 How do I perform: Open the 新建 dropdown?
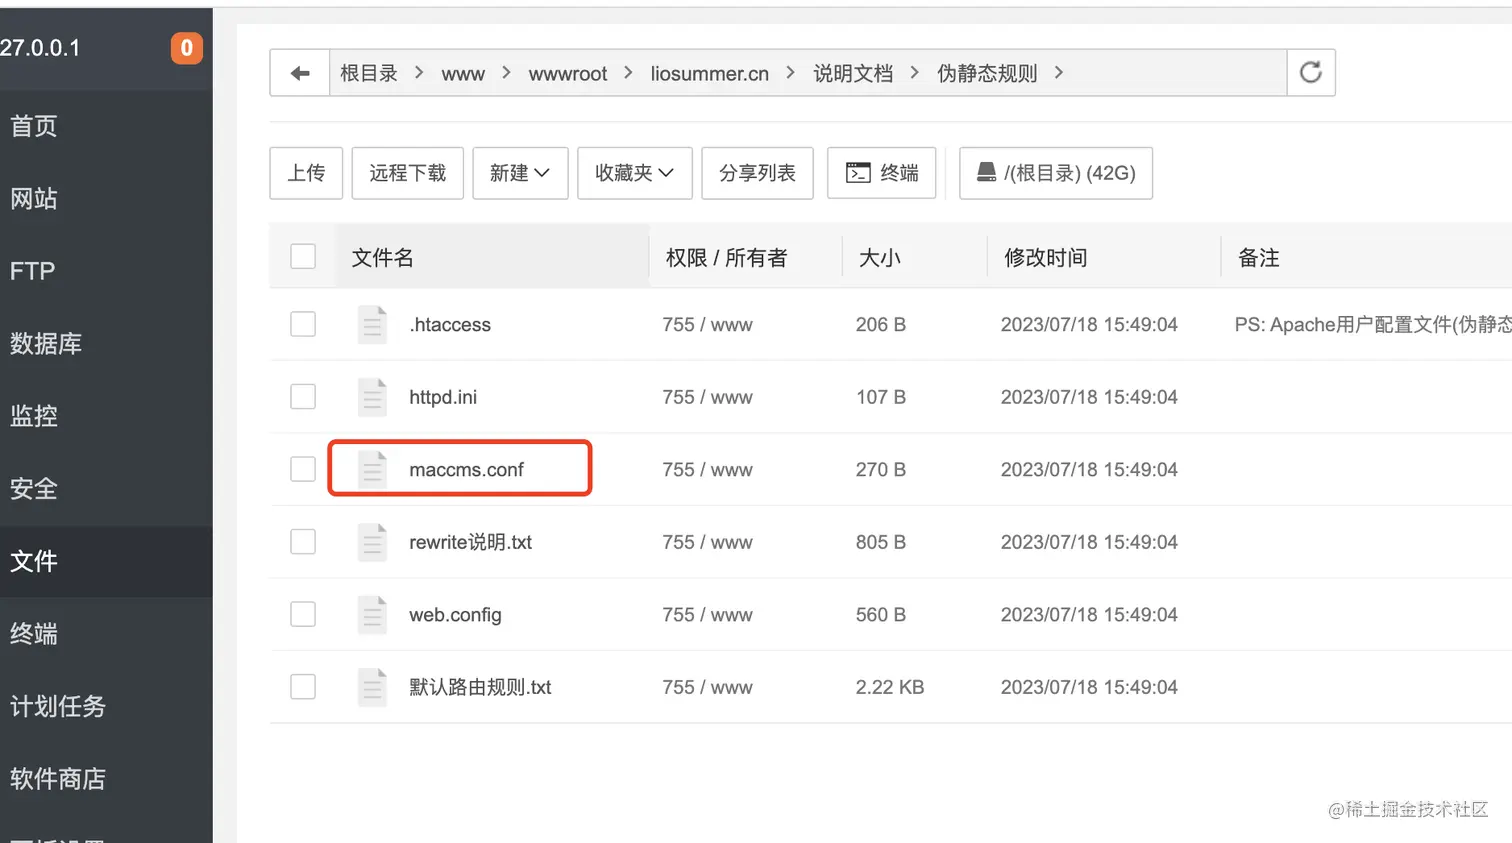coord(520,173)
